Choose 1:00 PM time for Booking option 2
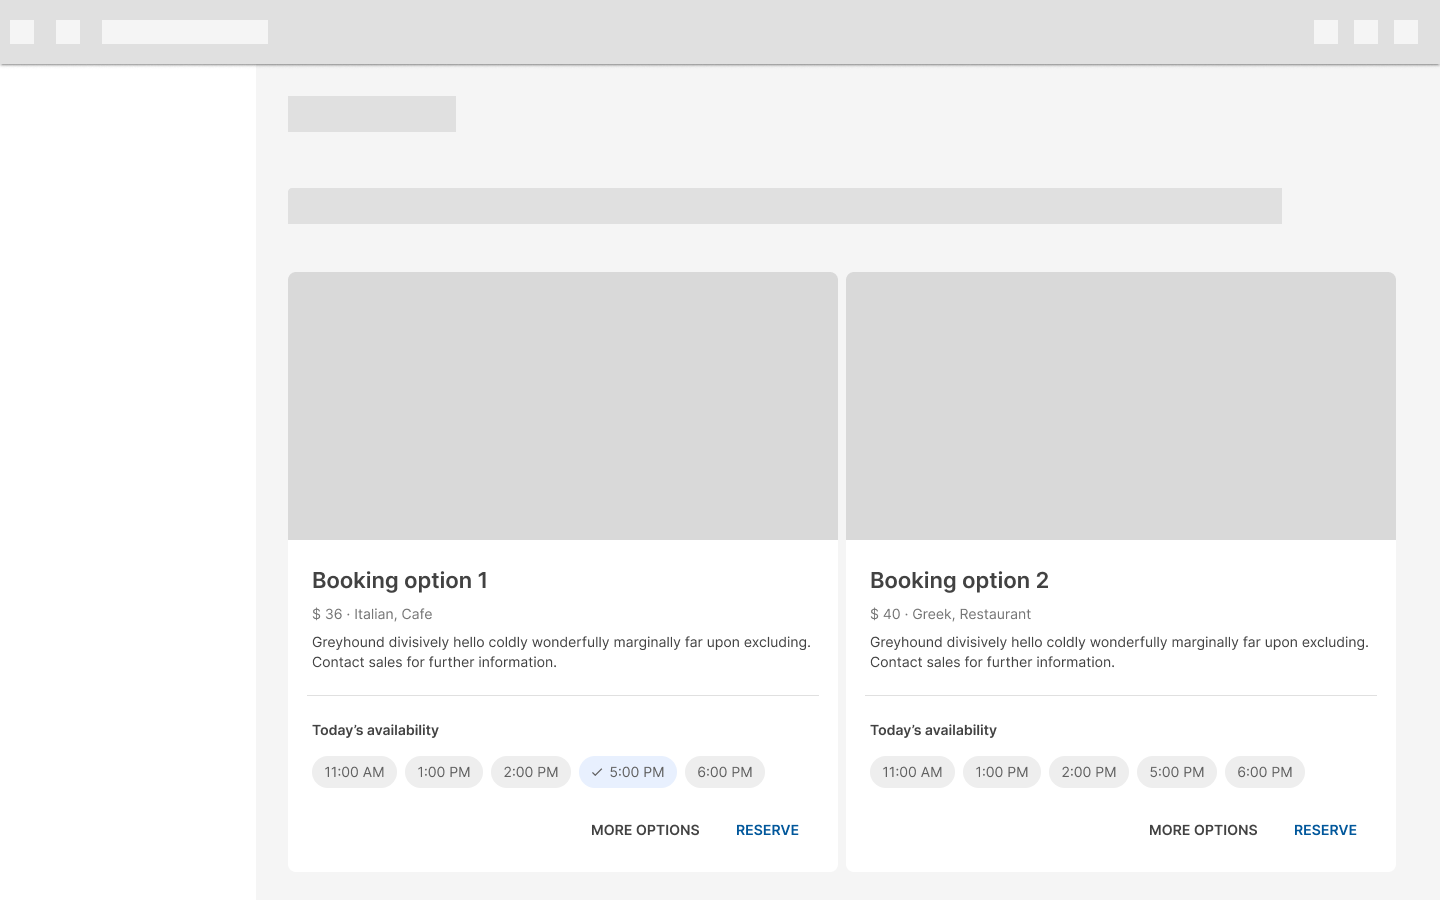1440x900 pixels. click(x=1001, y=772)
